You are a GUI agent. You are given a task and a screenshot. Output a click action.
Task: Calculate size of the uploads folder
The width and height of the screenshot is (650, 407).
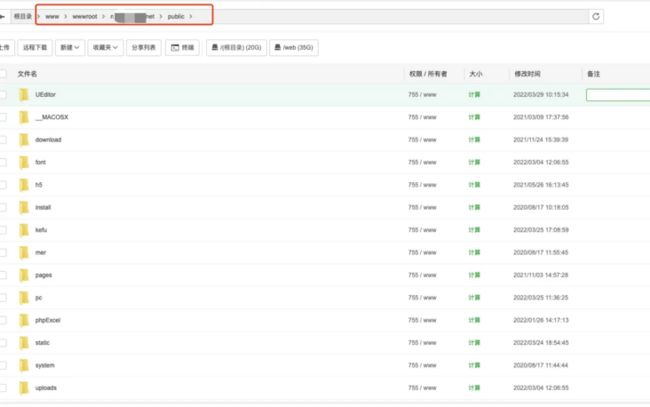pos(474,388)
